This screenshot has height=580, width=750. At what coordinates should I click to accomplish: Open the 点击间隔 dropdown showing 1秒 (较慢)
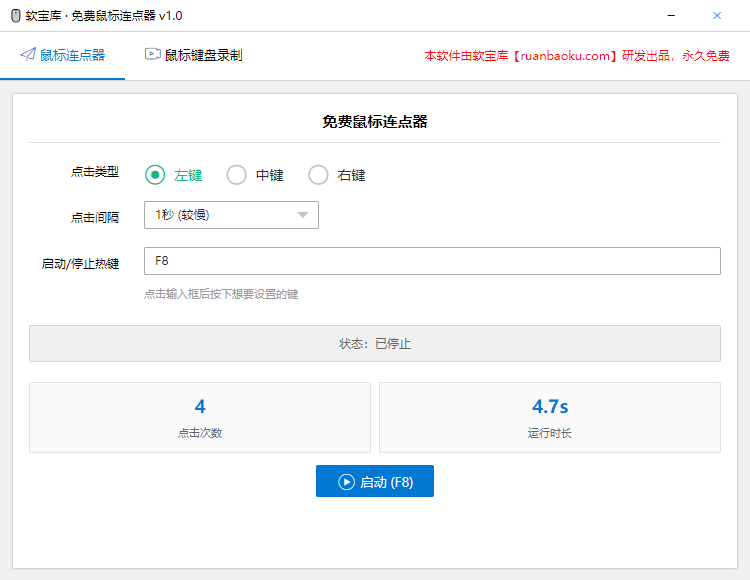[x=231, y=215]
